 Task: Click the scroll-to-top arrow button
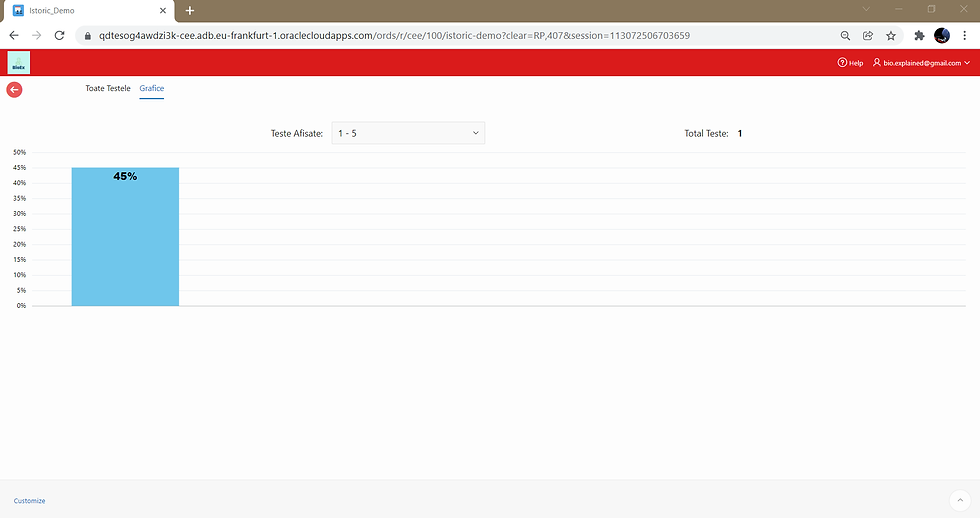960,501
